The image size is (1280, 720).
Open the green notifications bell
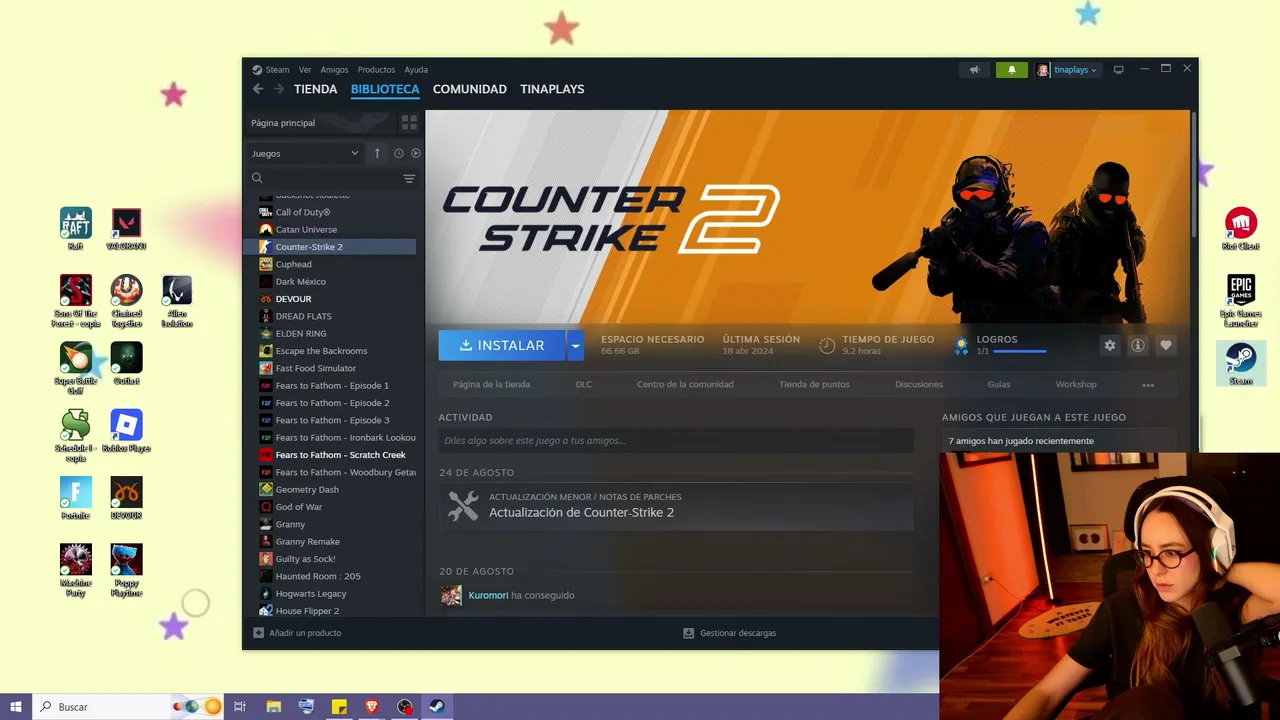point(1012,70)
